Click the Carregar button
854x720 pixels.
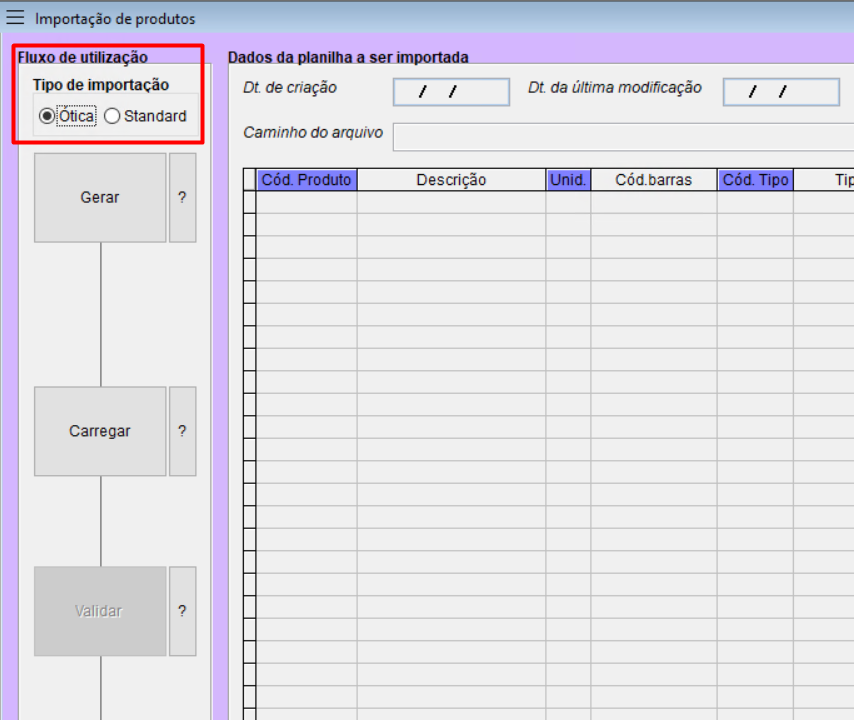click(x=100, y=431)
